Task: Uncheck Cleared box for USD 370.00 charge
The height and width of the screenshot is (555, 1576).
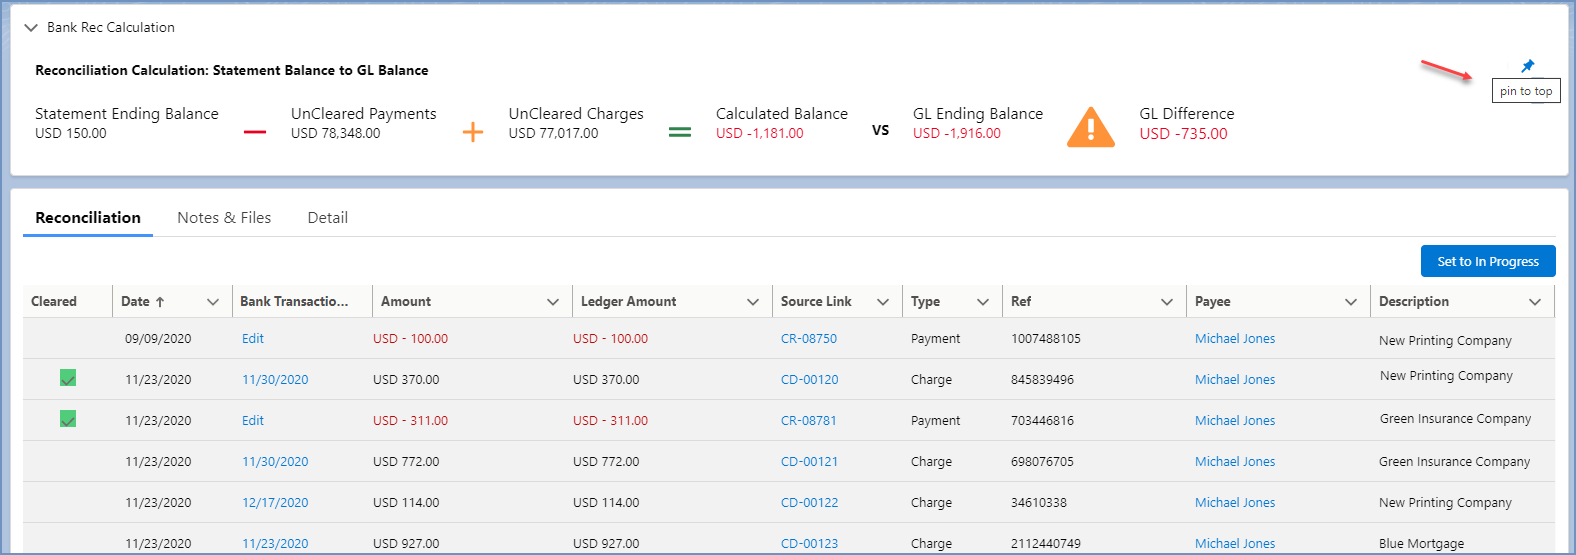Action: tap(68, 378)
